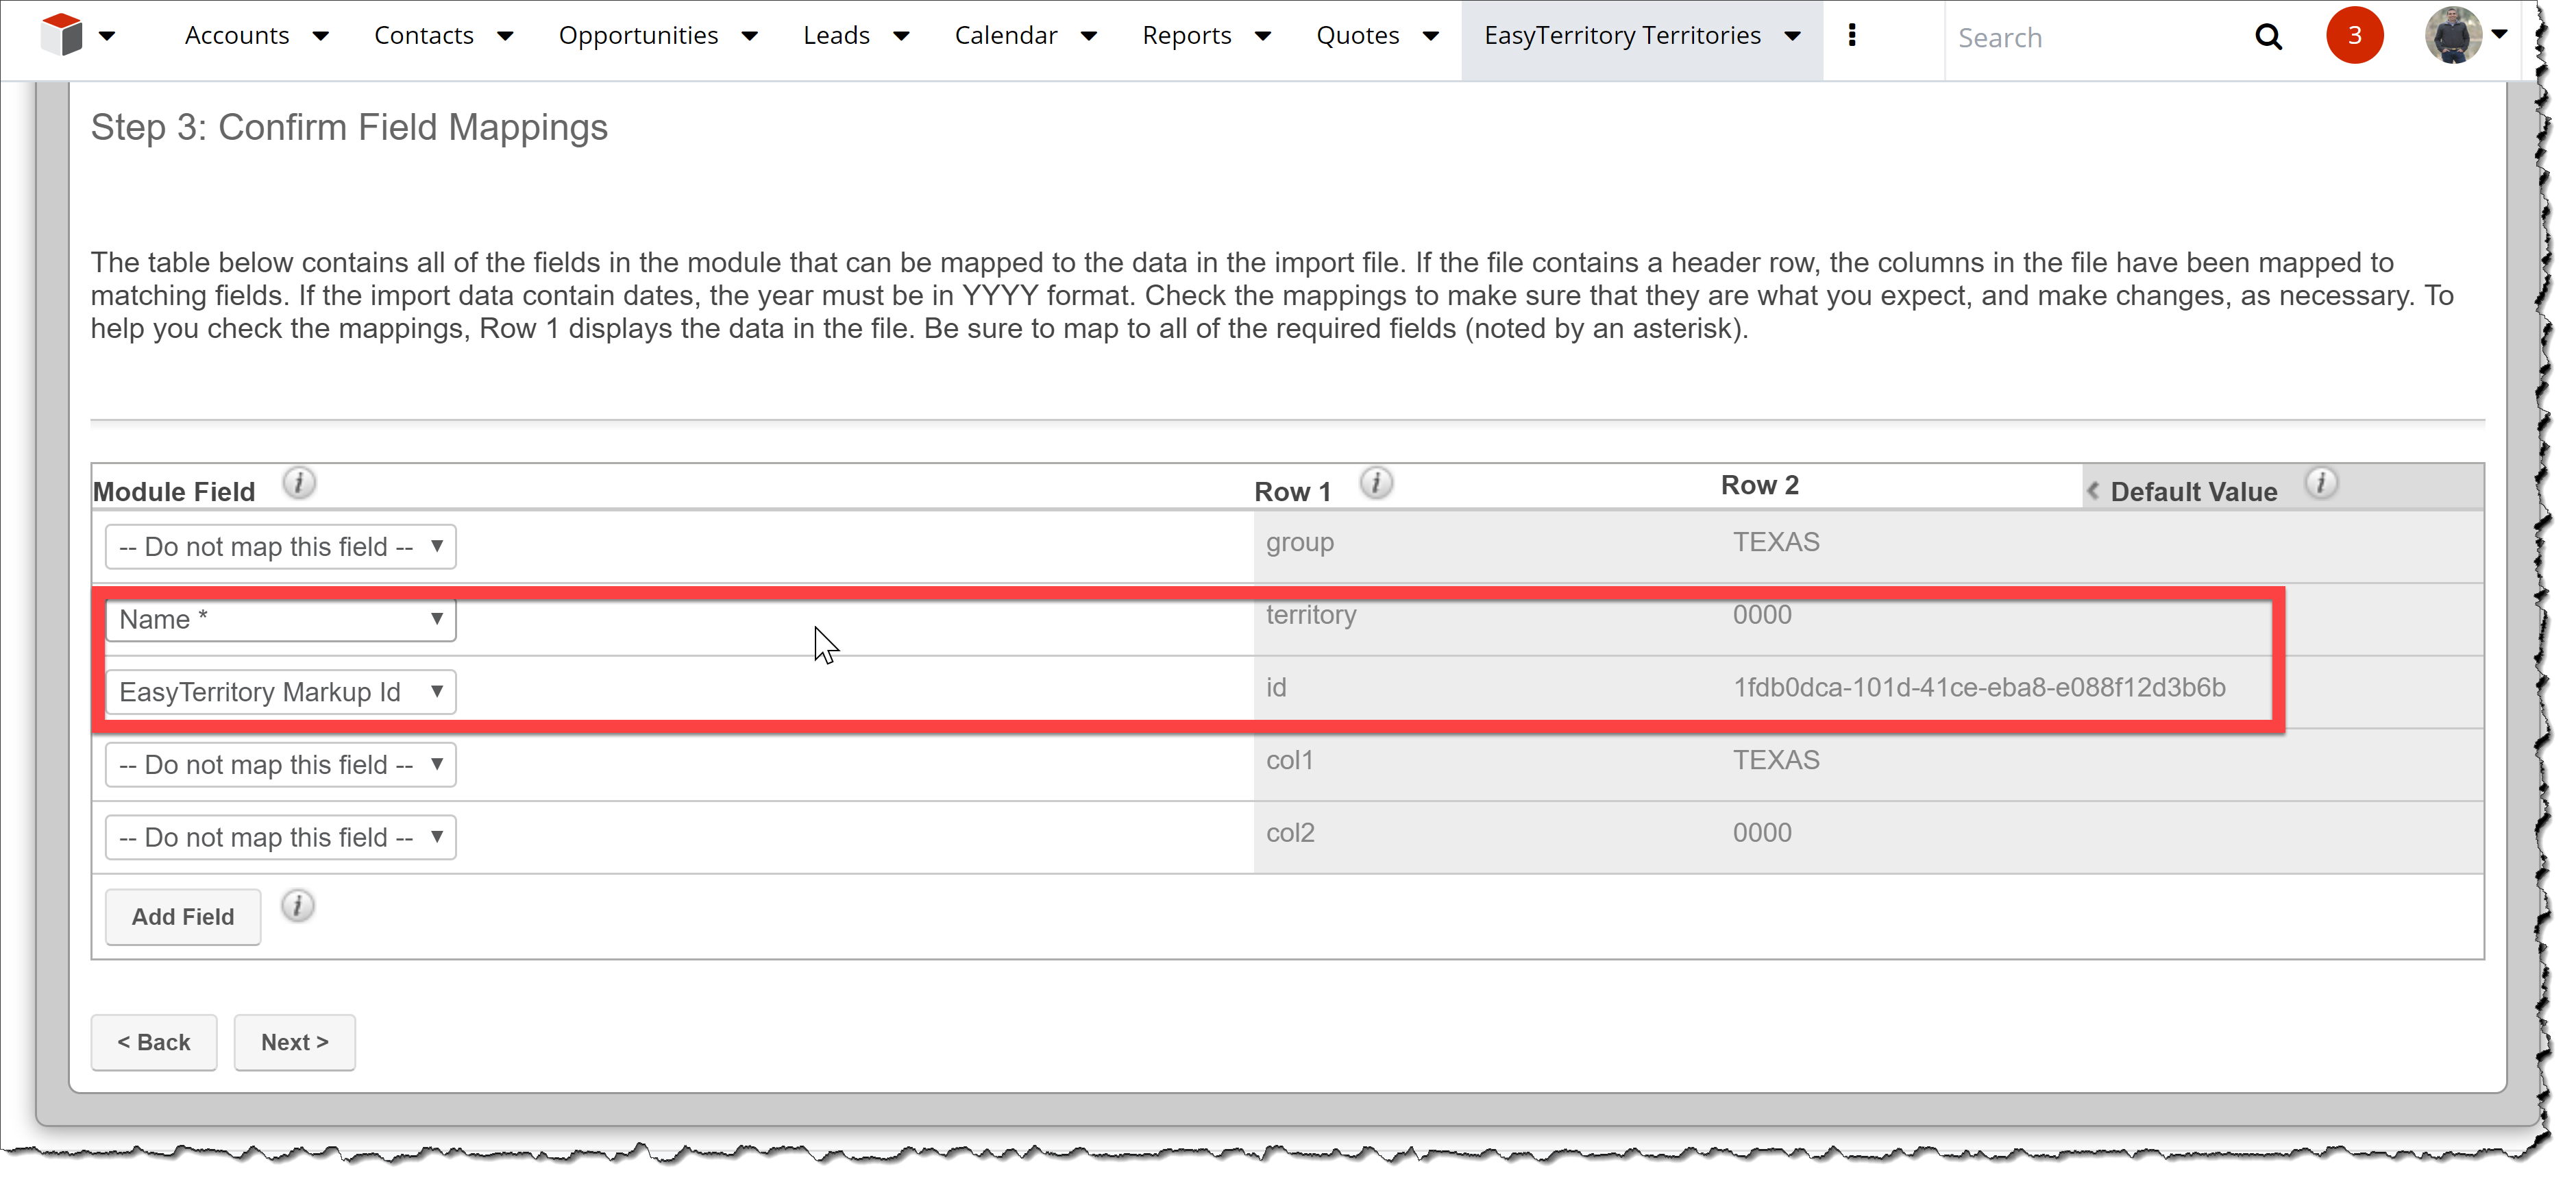Image resolution: width=2576 pixels, height=1186 pixels.
Task: Open the EasyTerritory Markup Id field dropdown
Action: [280, 692]
